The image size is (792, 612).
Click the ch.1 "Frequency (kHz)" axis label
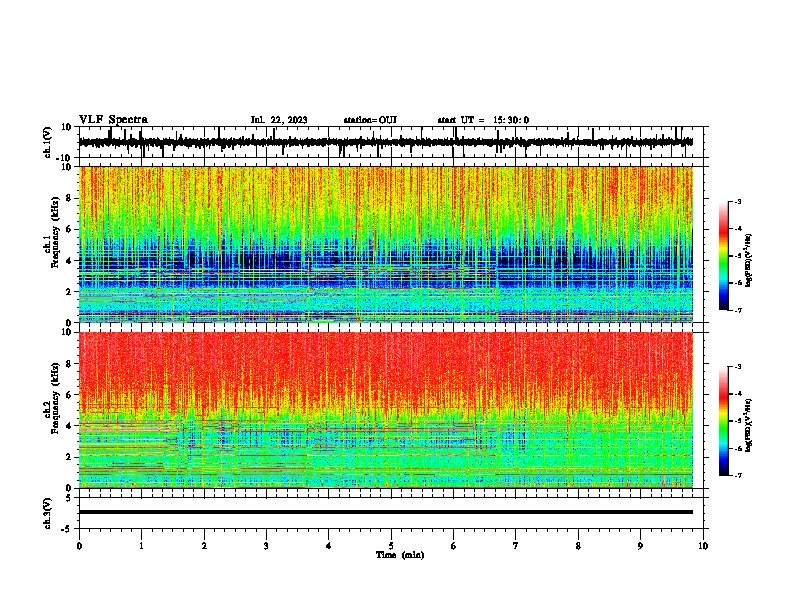pyautogui.click(x=55, y=233)
